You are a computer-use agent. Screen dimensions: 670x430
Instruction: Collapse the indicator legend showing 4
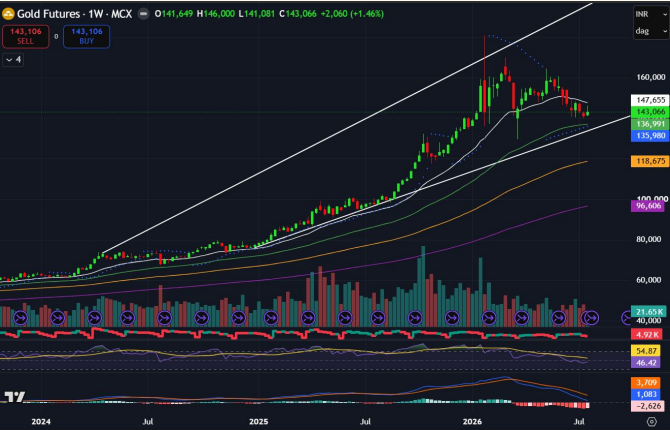[x=13, y=60]
